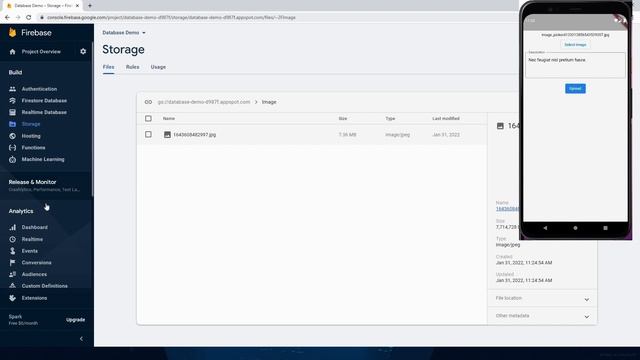Tick the checkbox for 1643608482997.jpg
The width and height of the screenshot is (640, 360).
point(148,134)
